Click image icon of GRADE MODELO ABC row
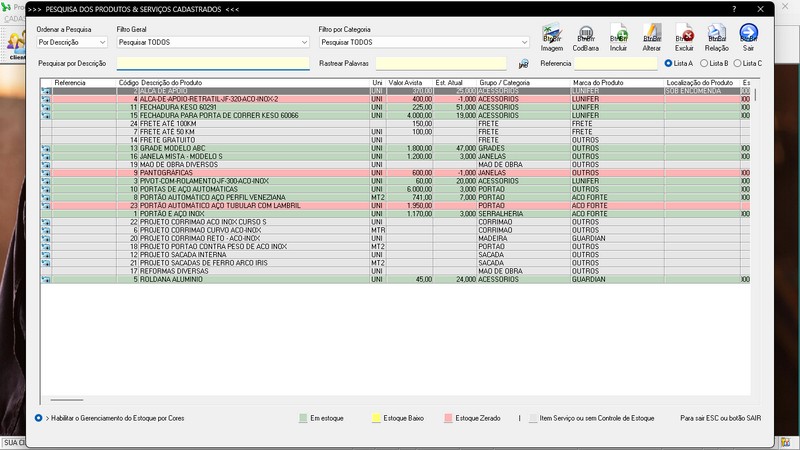The height and width of the screenshot is (450, 800). [x=46, y=148]
